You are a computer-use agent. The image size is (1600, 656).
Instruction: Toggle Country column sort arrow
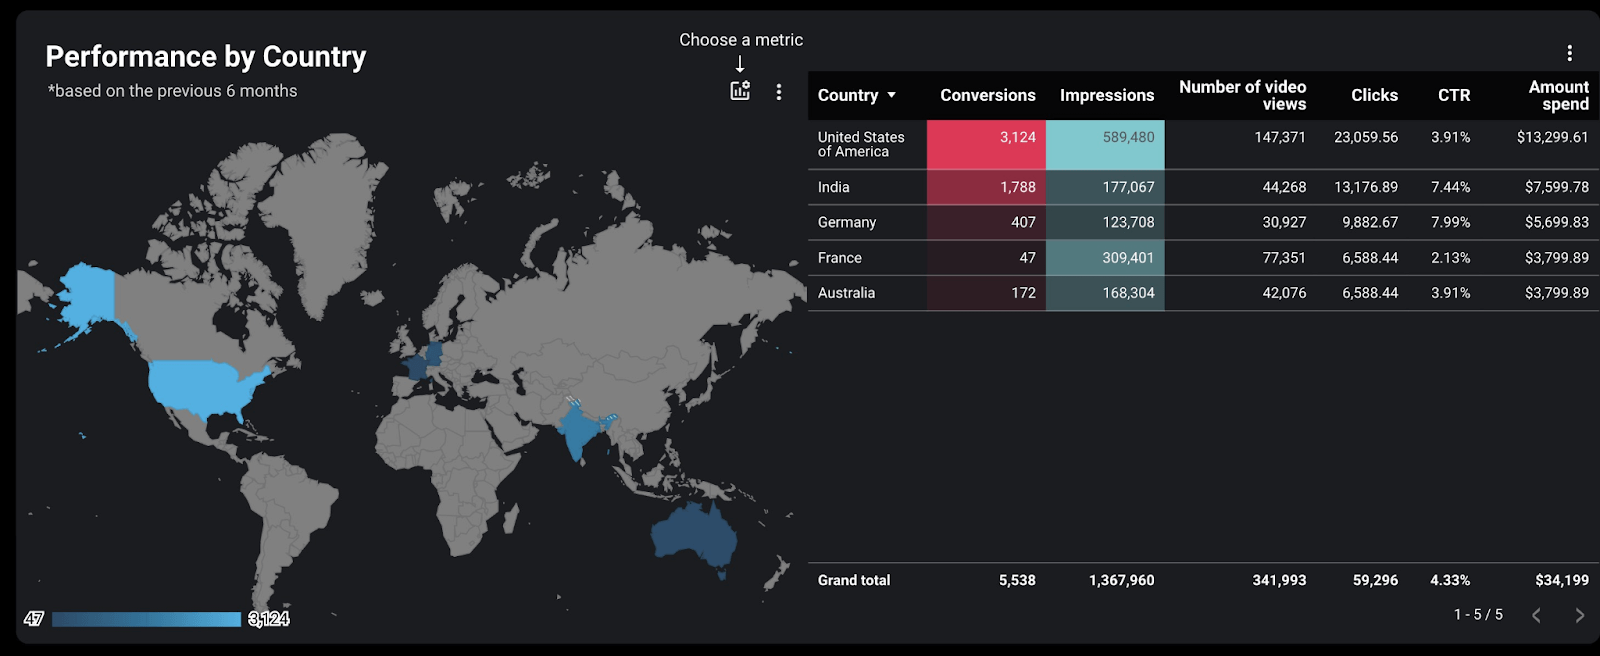click(x=891, y=95)
